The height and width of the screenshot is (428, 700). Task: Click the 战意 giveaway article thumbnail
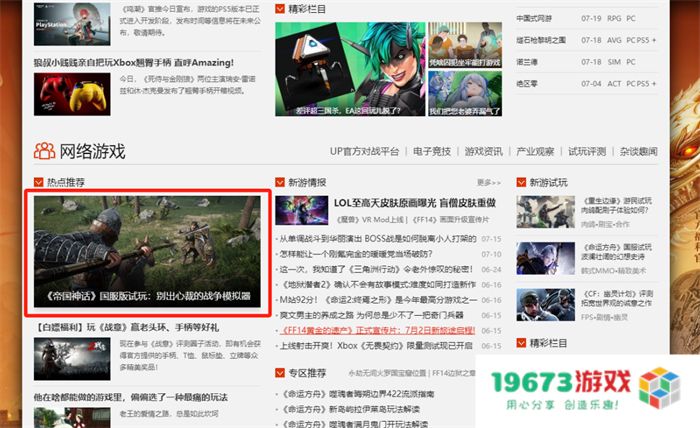72,359
